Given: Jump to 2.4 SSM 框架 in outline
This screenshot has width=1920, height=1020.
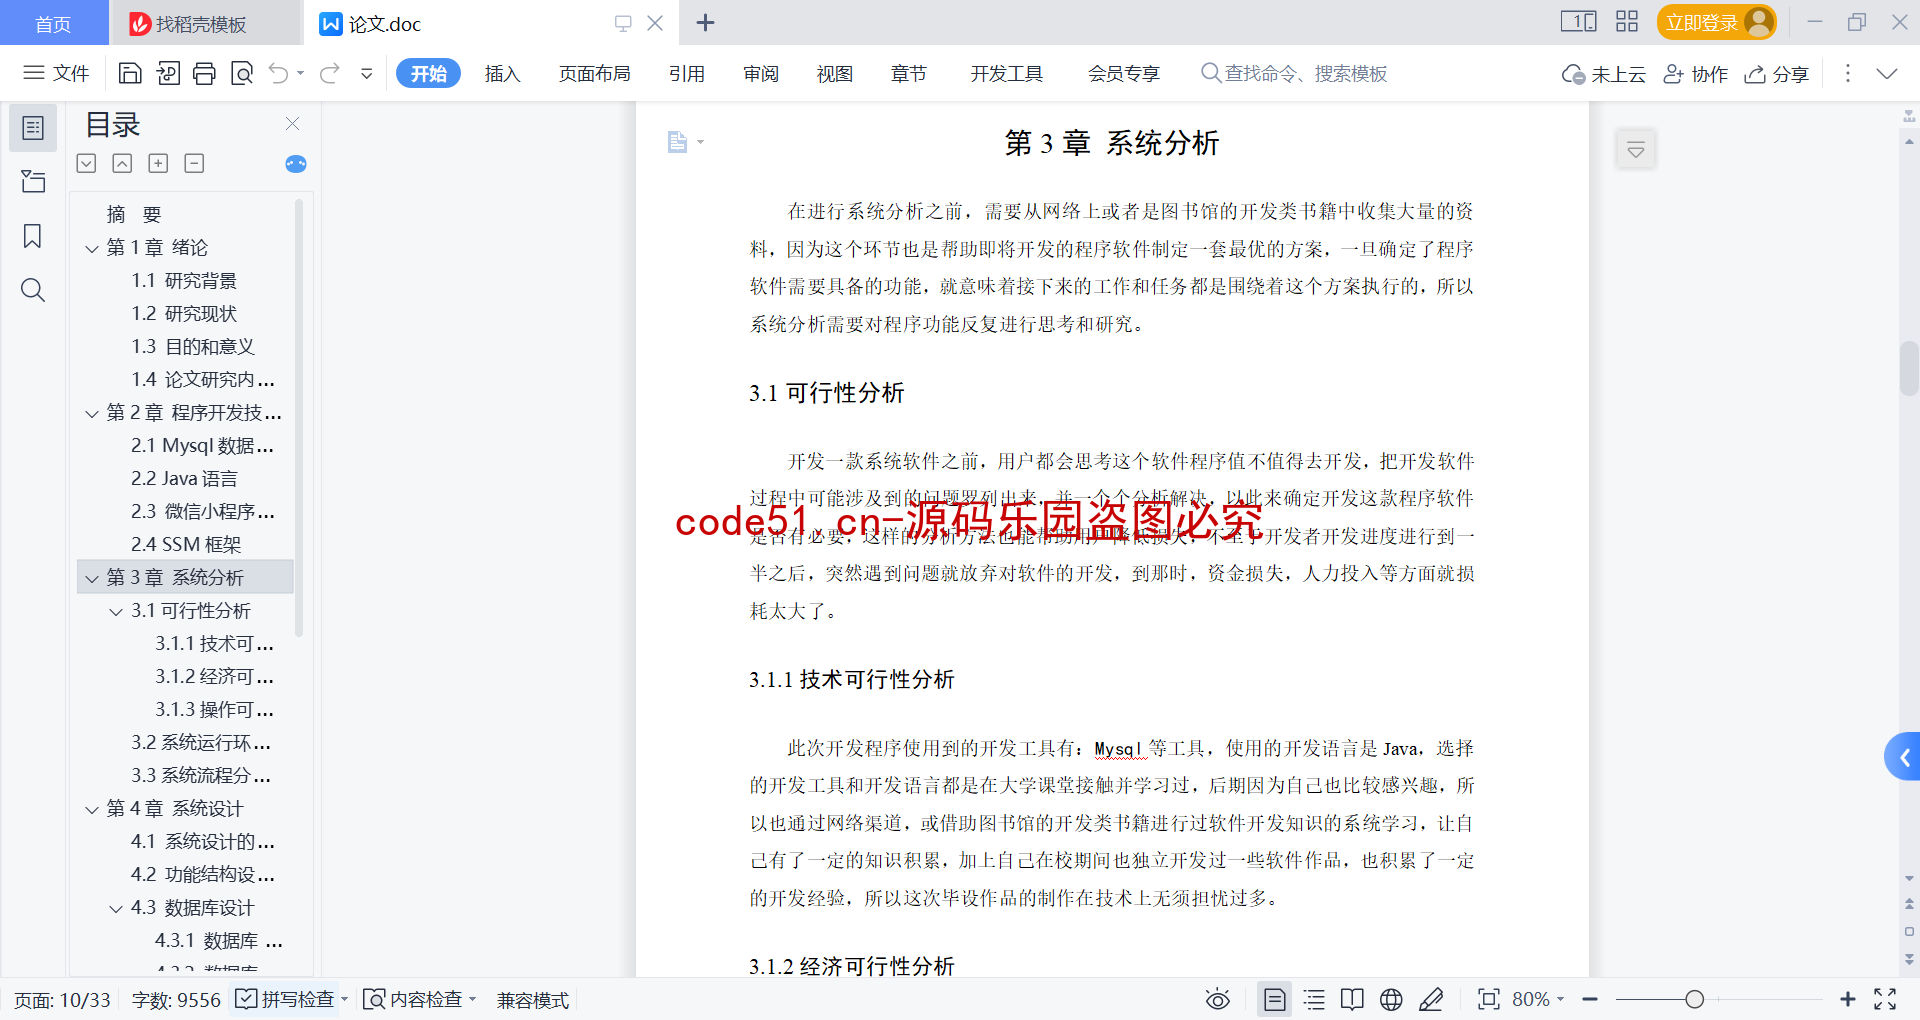Looking at the screenshot, I should click(186, 544).
